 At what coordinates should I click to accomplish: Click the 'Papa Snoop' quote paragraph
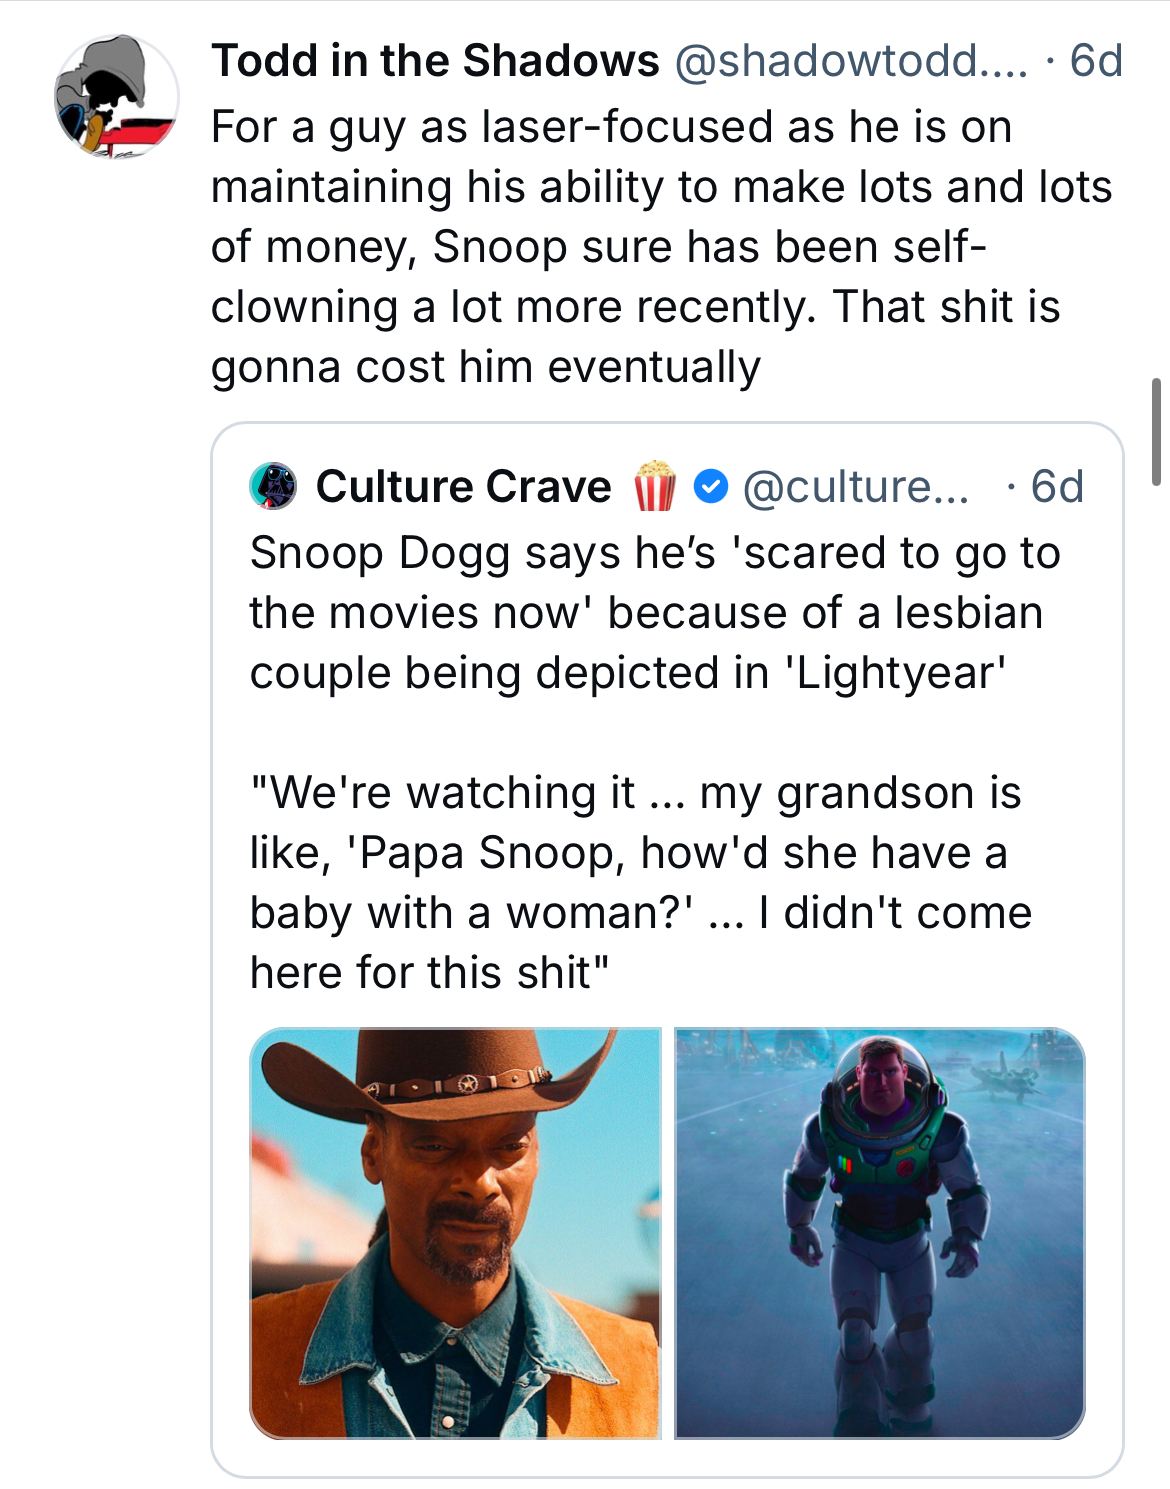click(x=640, y=882)
